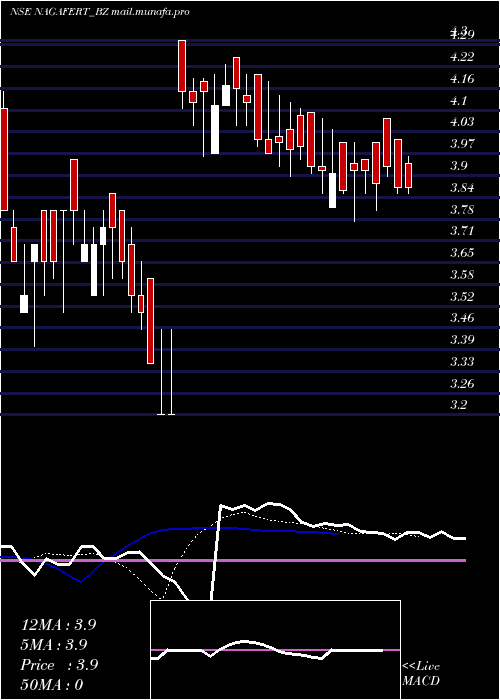Click the small white candle at 3.52

24,304
